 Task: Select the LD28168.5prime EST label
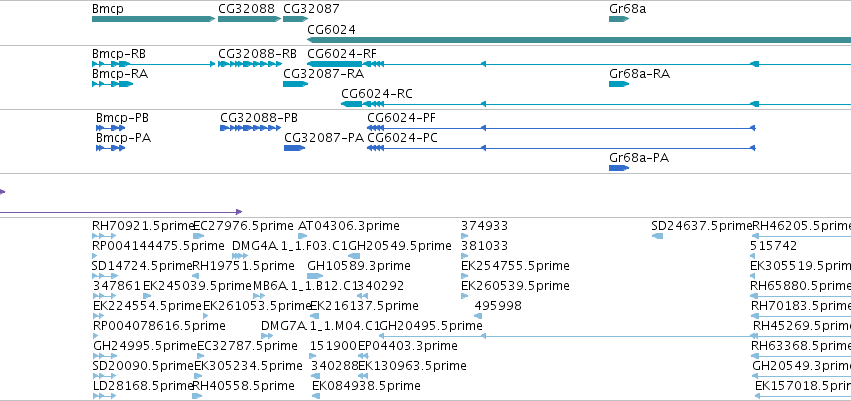point(143,386)
